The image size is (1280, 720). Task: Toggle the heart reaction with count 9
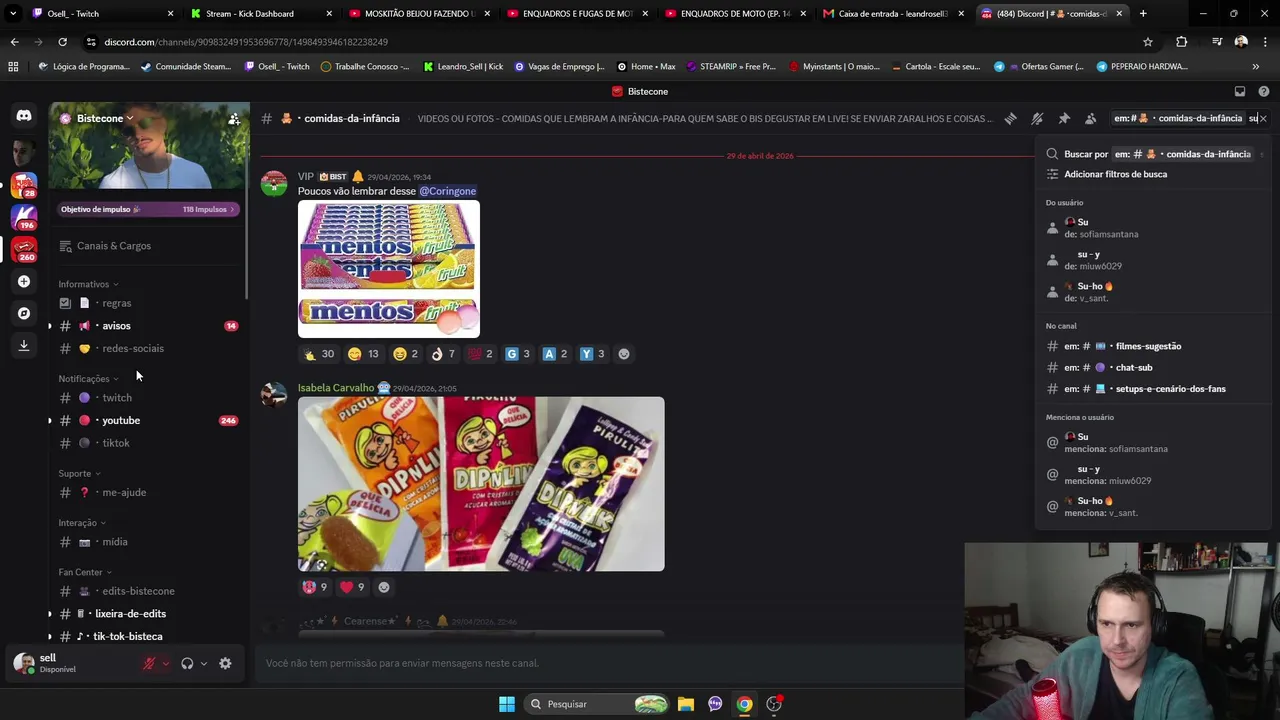[354, 587]
